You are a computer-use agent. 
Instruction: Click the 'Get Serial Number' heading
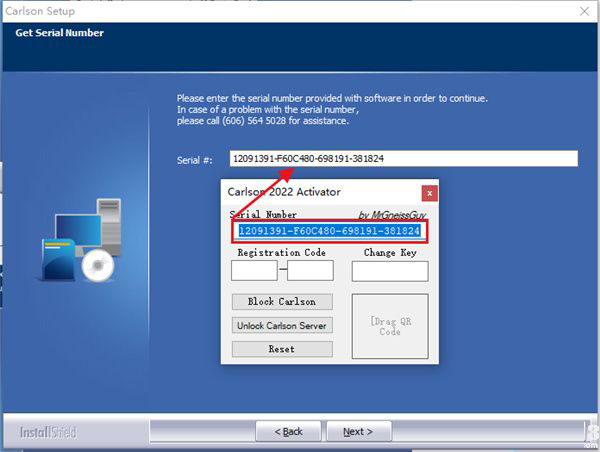point(60,33)
